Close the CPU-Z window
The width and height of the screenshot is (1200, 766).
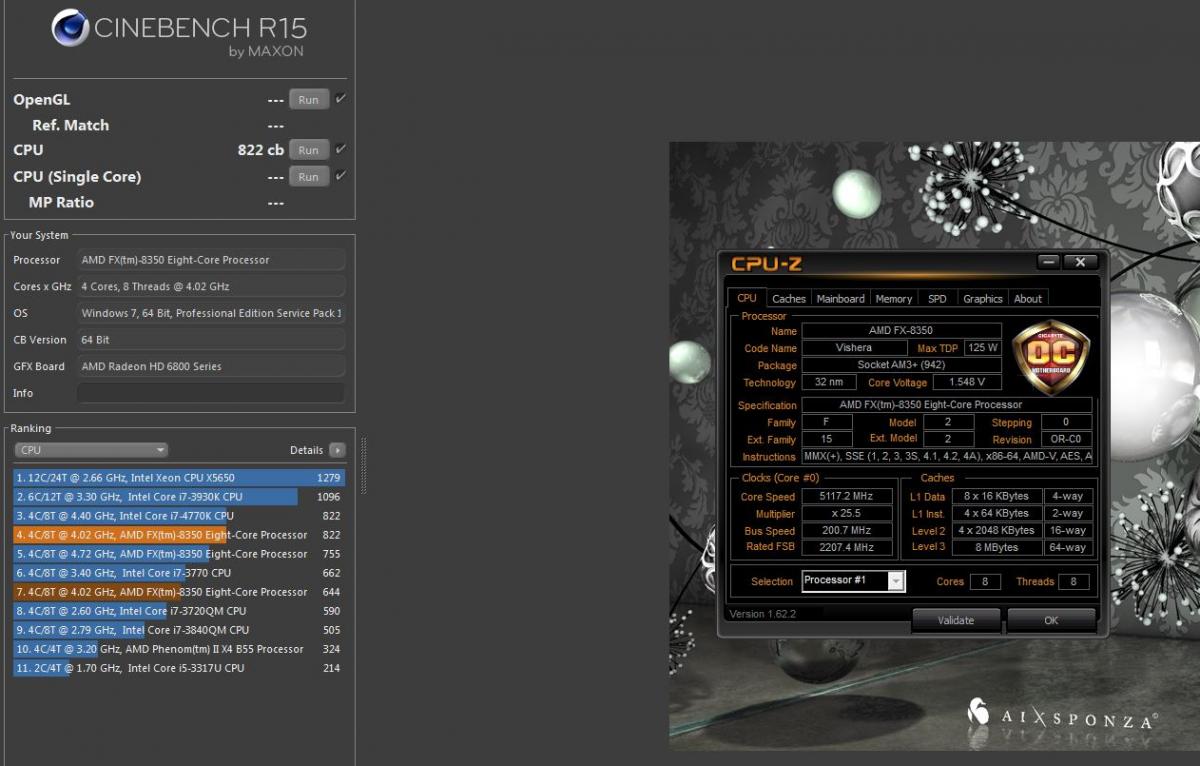[x=1080, y=262]
